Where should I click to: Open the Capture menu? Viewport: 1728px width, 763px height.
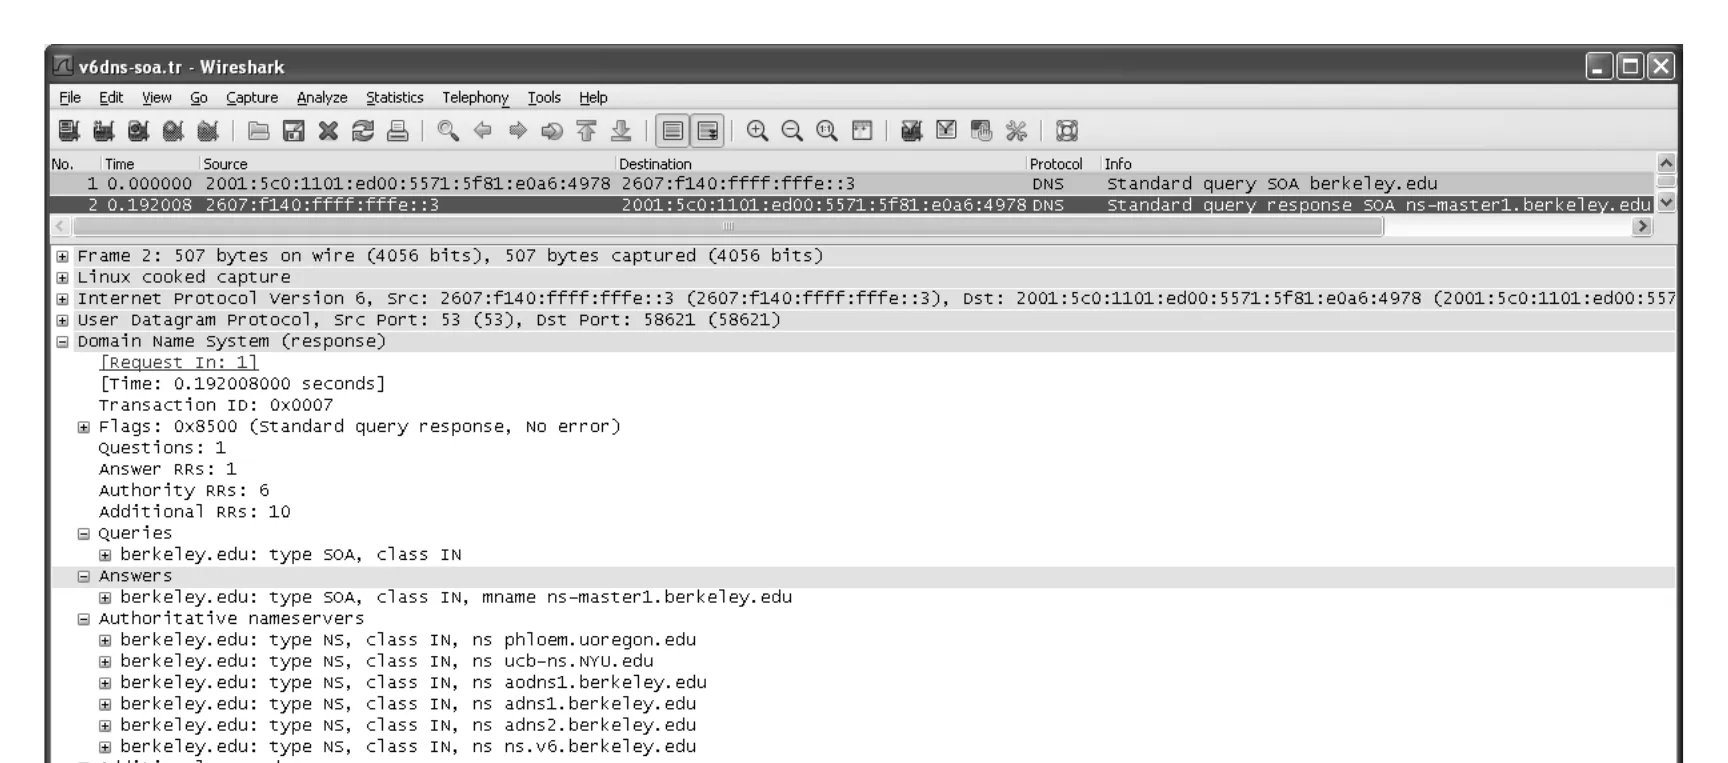click(x=252, y=98)
